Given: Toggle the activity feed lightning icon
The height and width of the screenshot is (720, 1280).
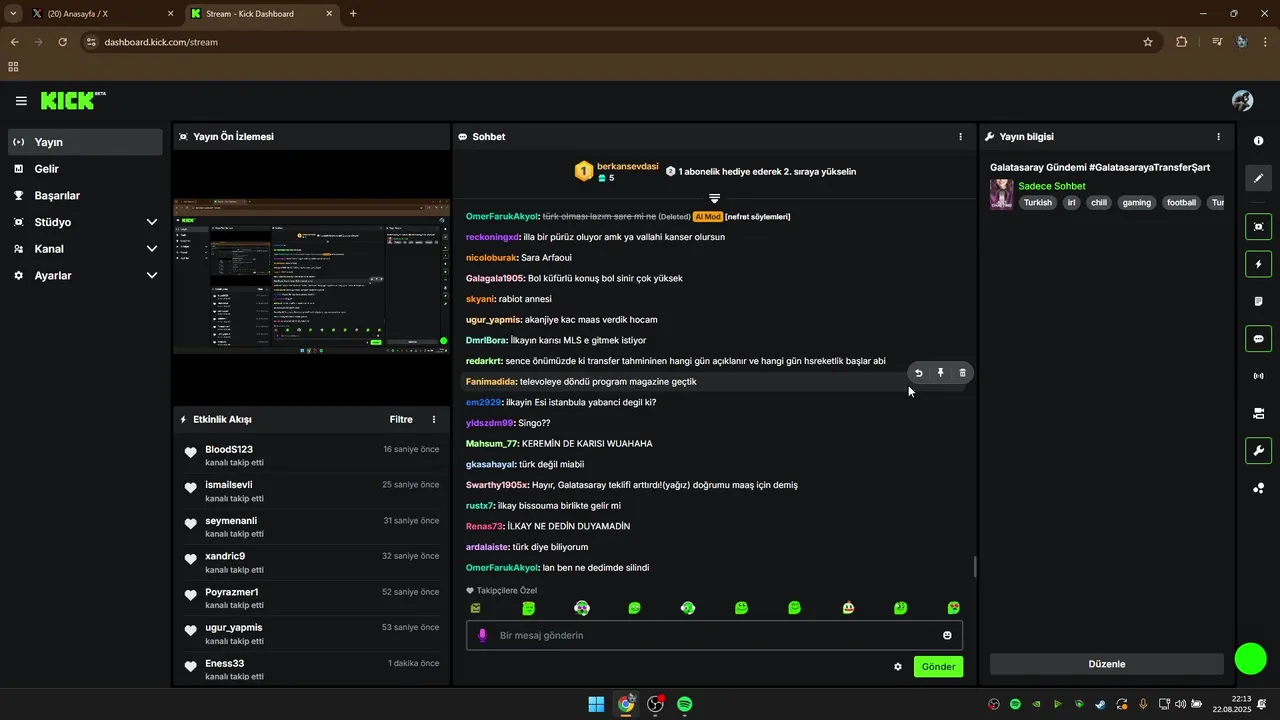Looking at the screenshot, I should click(x=1258, y=264).
